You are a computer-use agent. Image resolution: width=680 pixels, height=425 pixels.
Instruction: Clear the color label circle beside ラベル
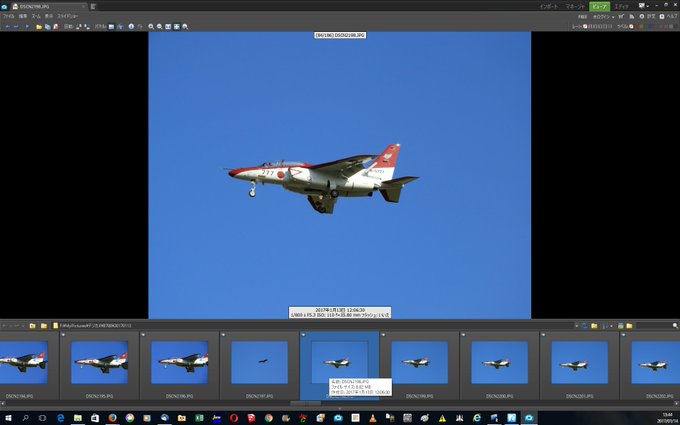[x=631, y=26]
